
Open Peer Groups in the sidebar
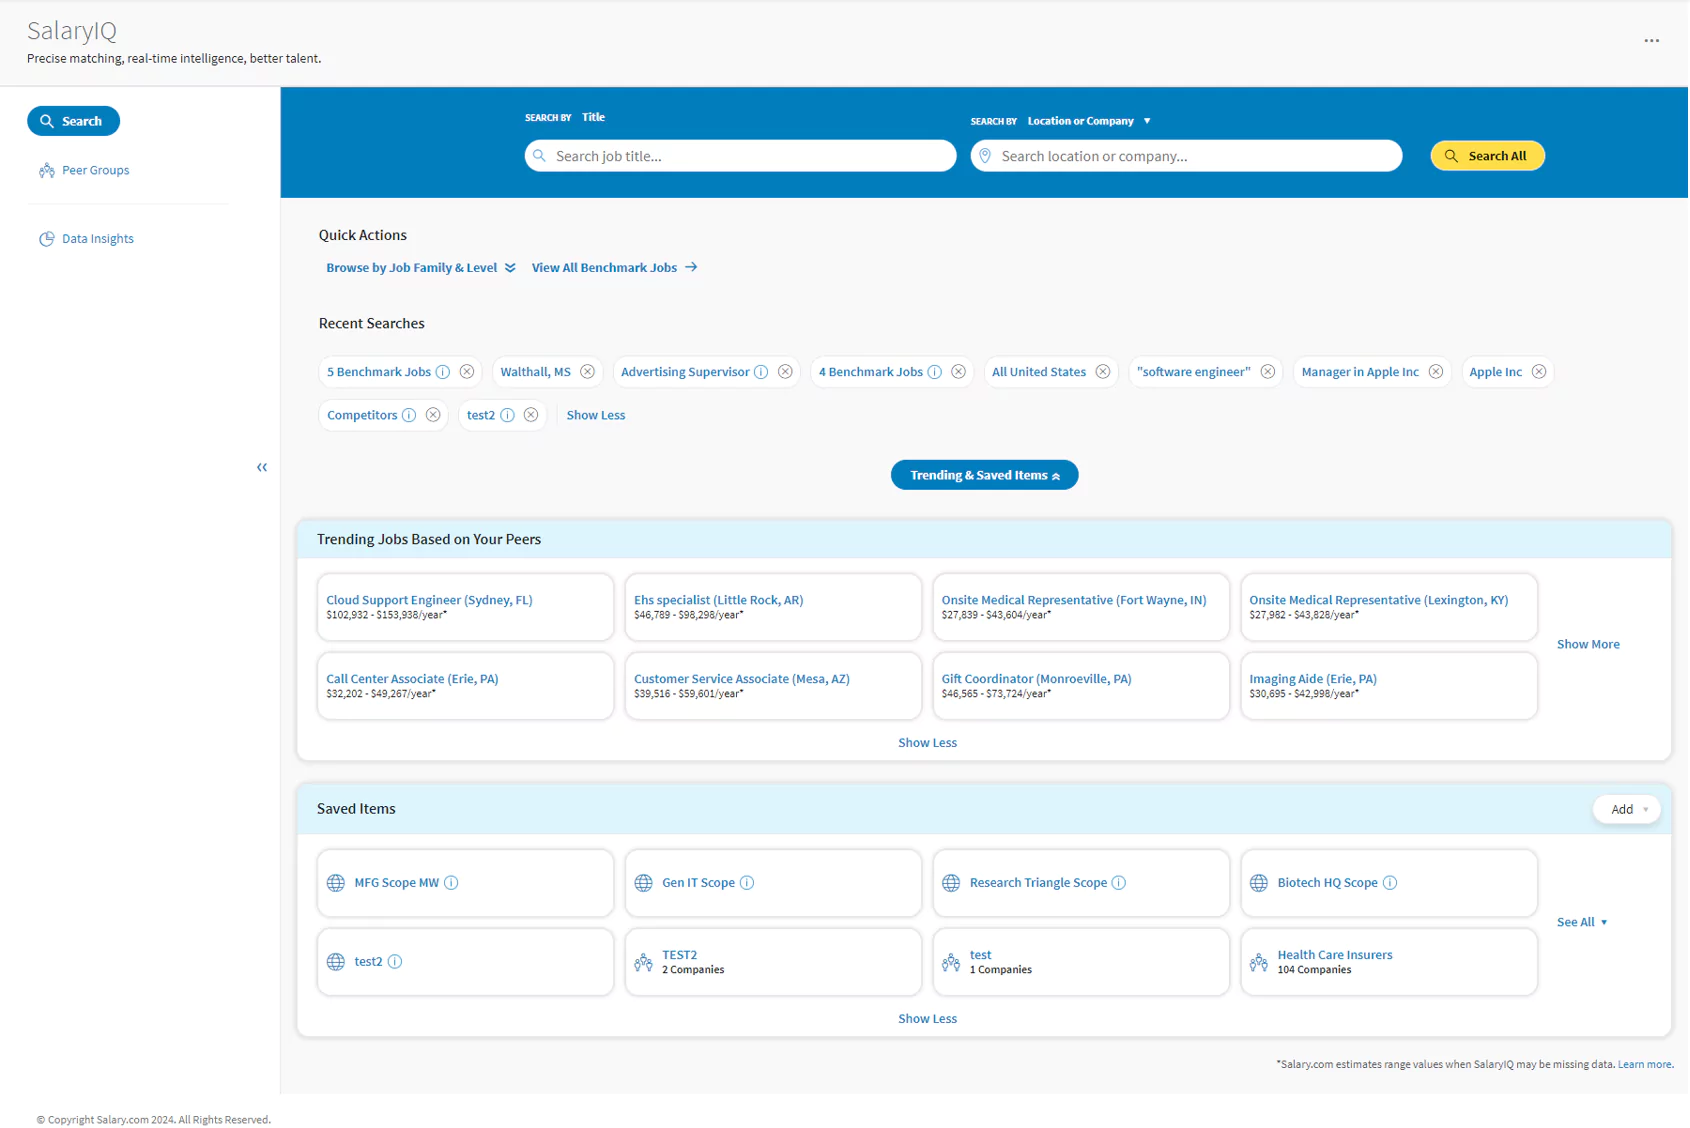[x=95, y=170]
